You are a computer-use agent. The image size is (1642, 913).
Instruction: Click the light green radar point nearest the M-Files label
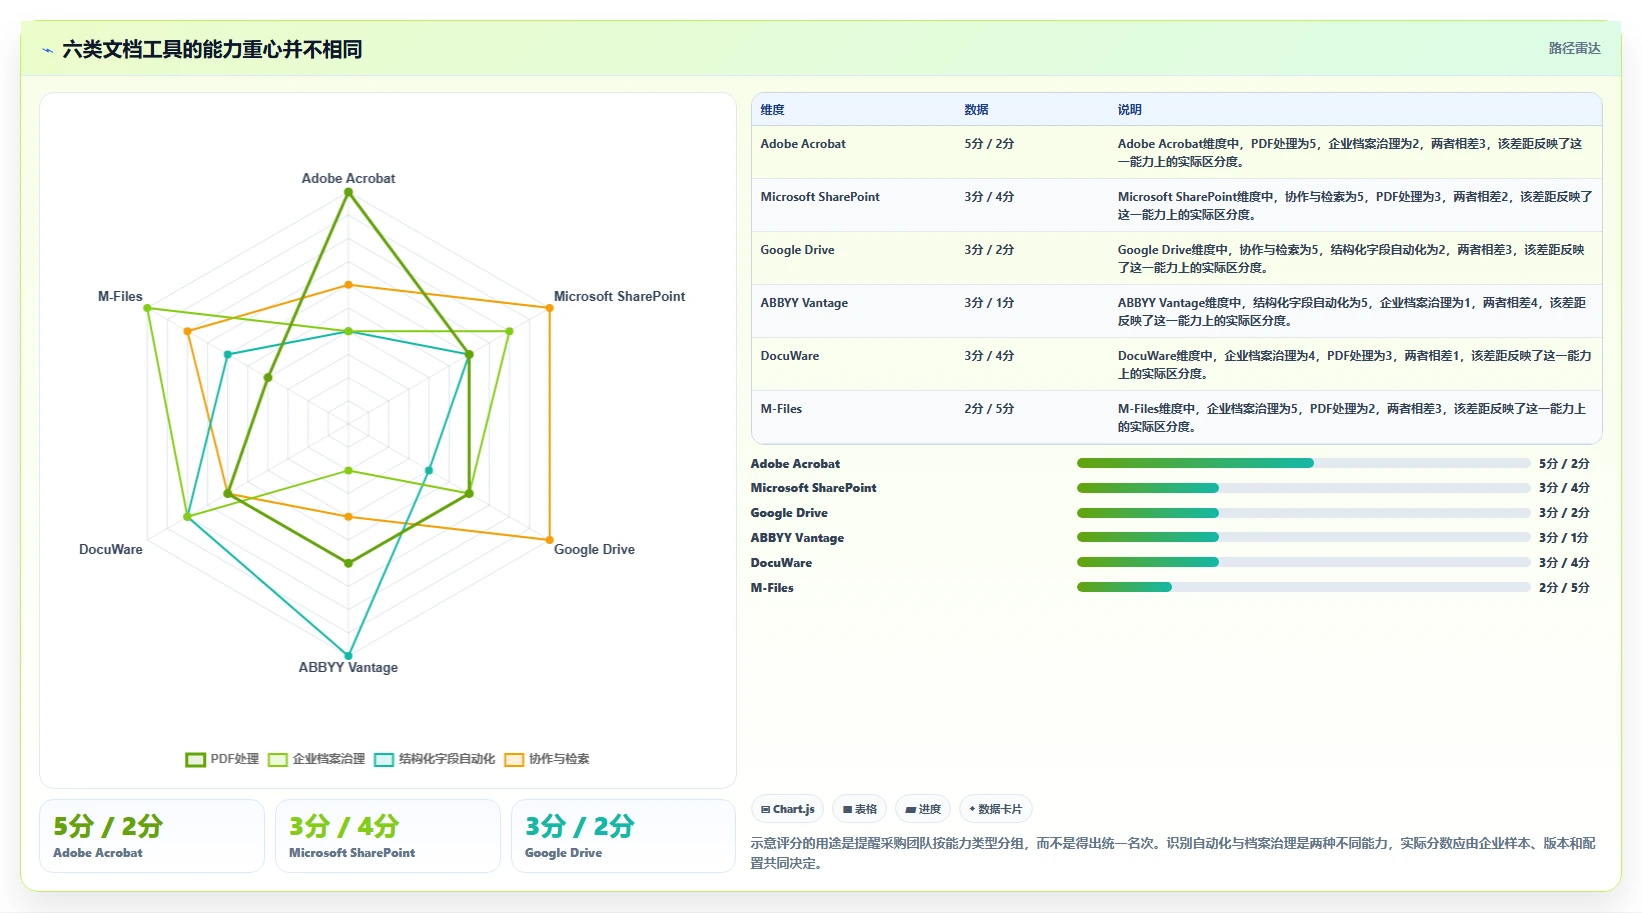[x=148, y=308]
